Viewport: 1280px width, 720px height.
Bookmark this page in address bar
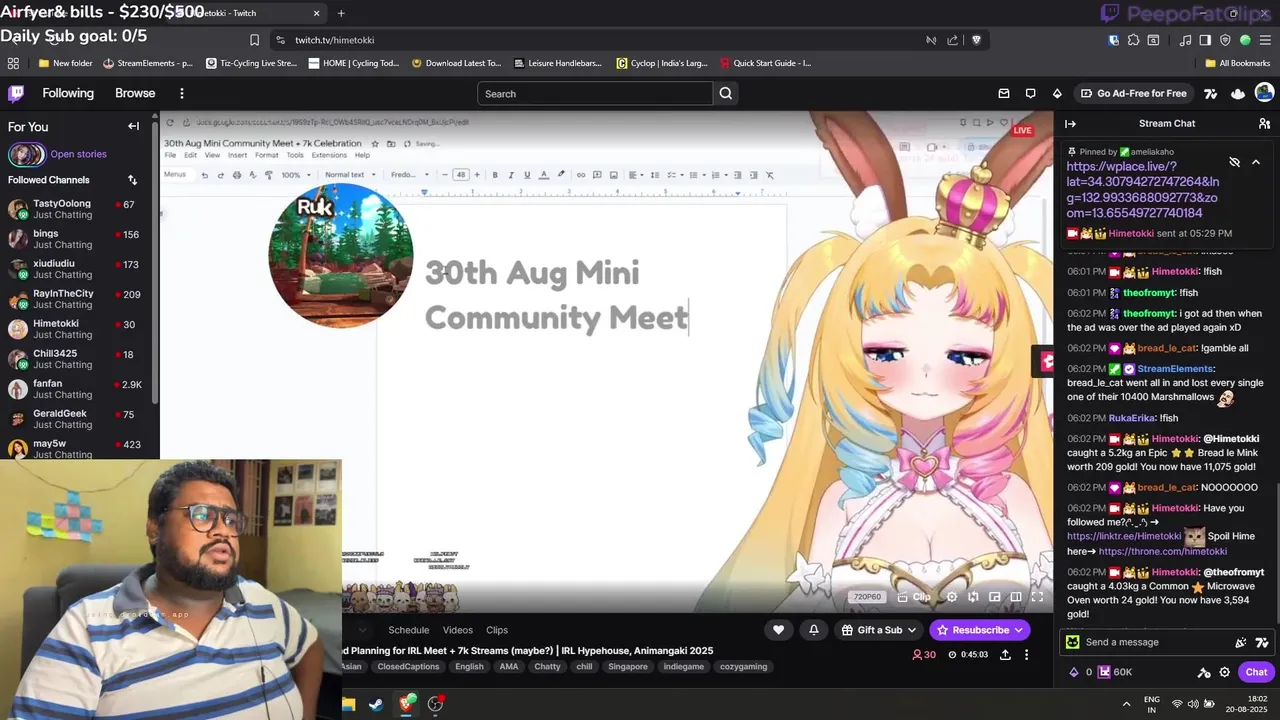pyautogui.click(x=254, y=40)
